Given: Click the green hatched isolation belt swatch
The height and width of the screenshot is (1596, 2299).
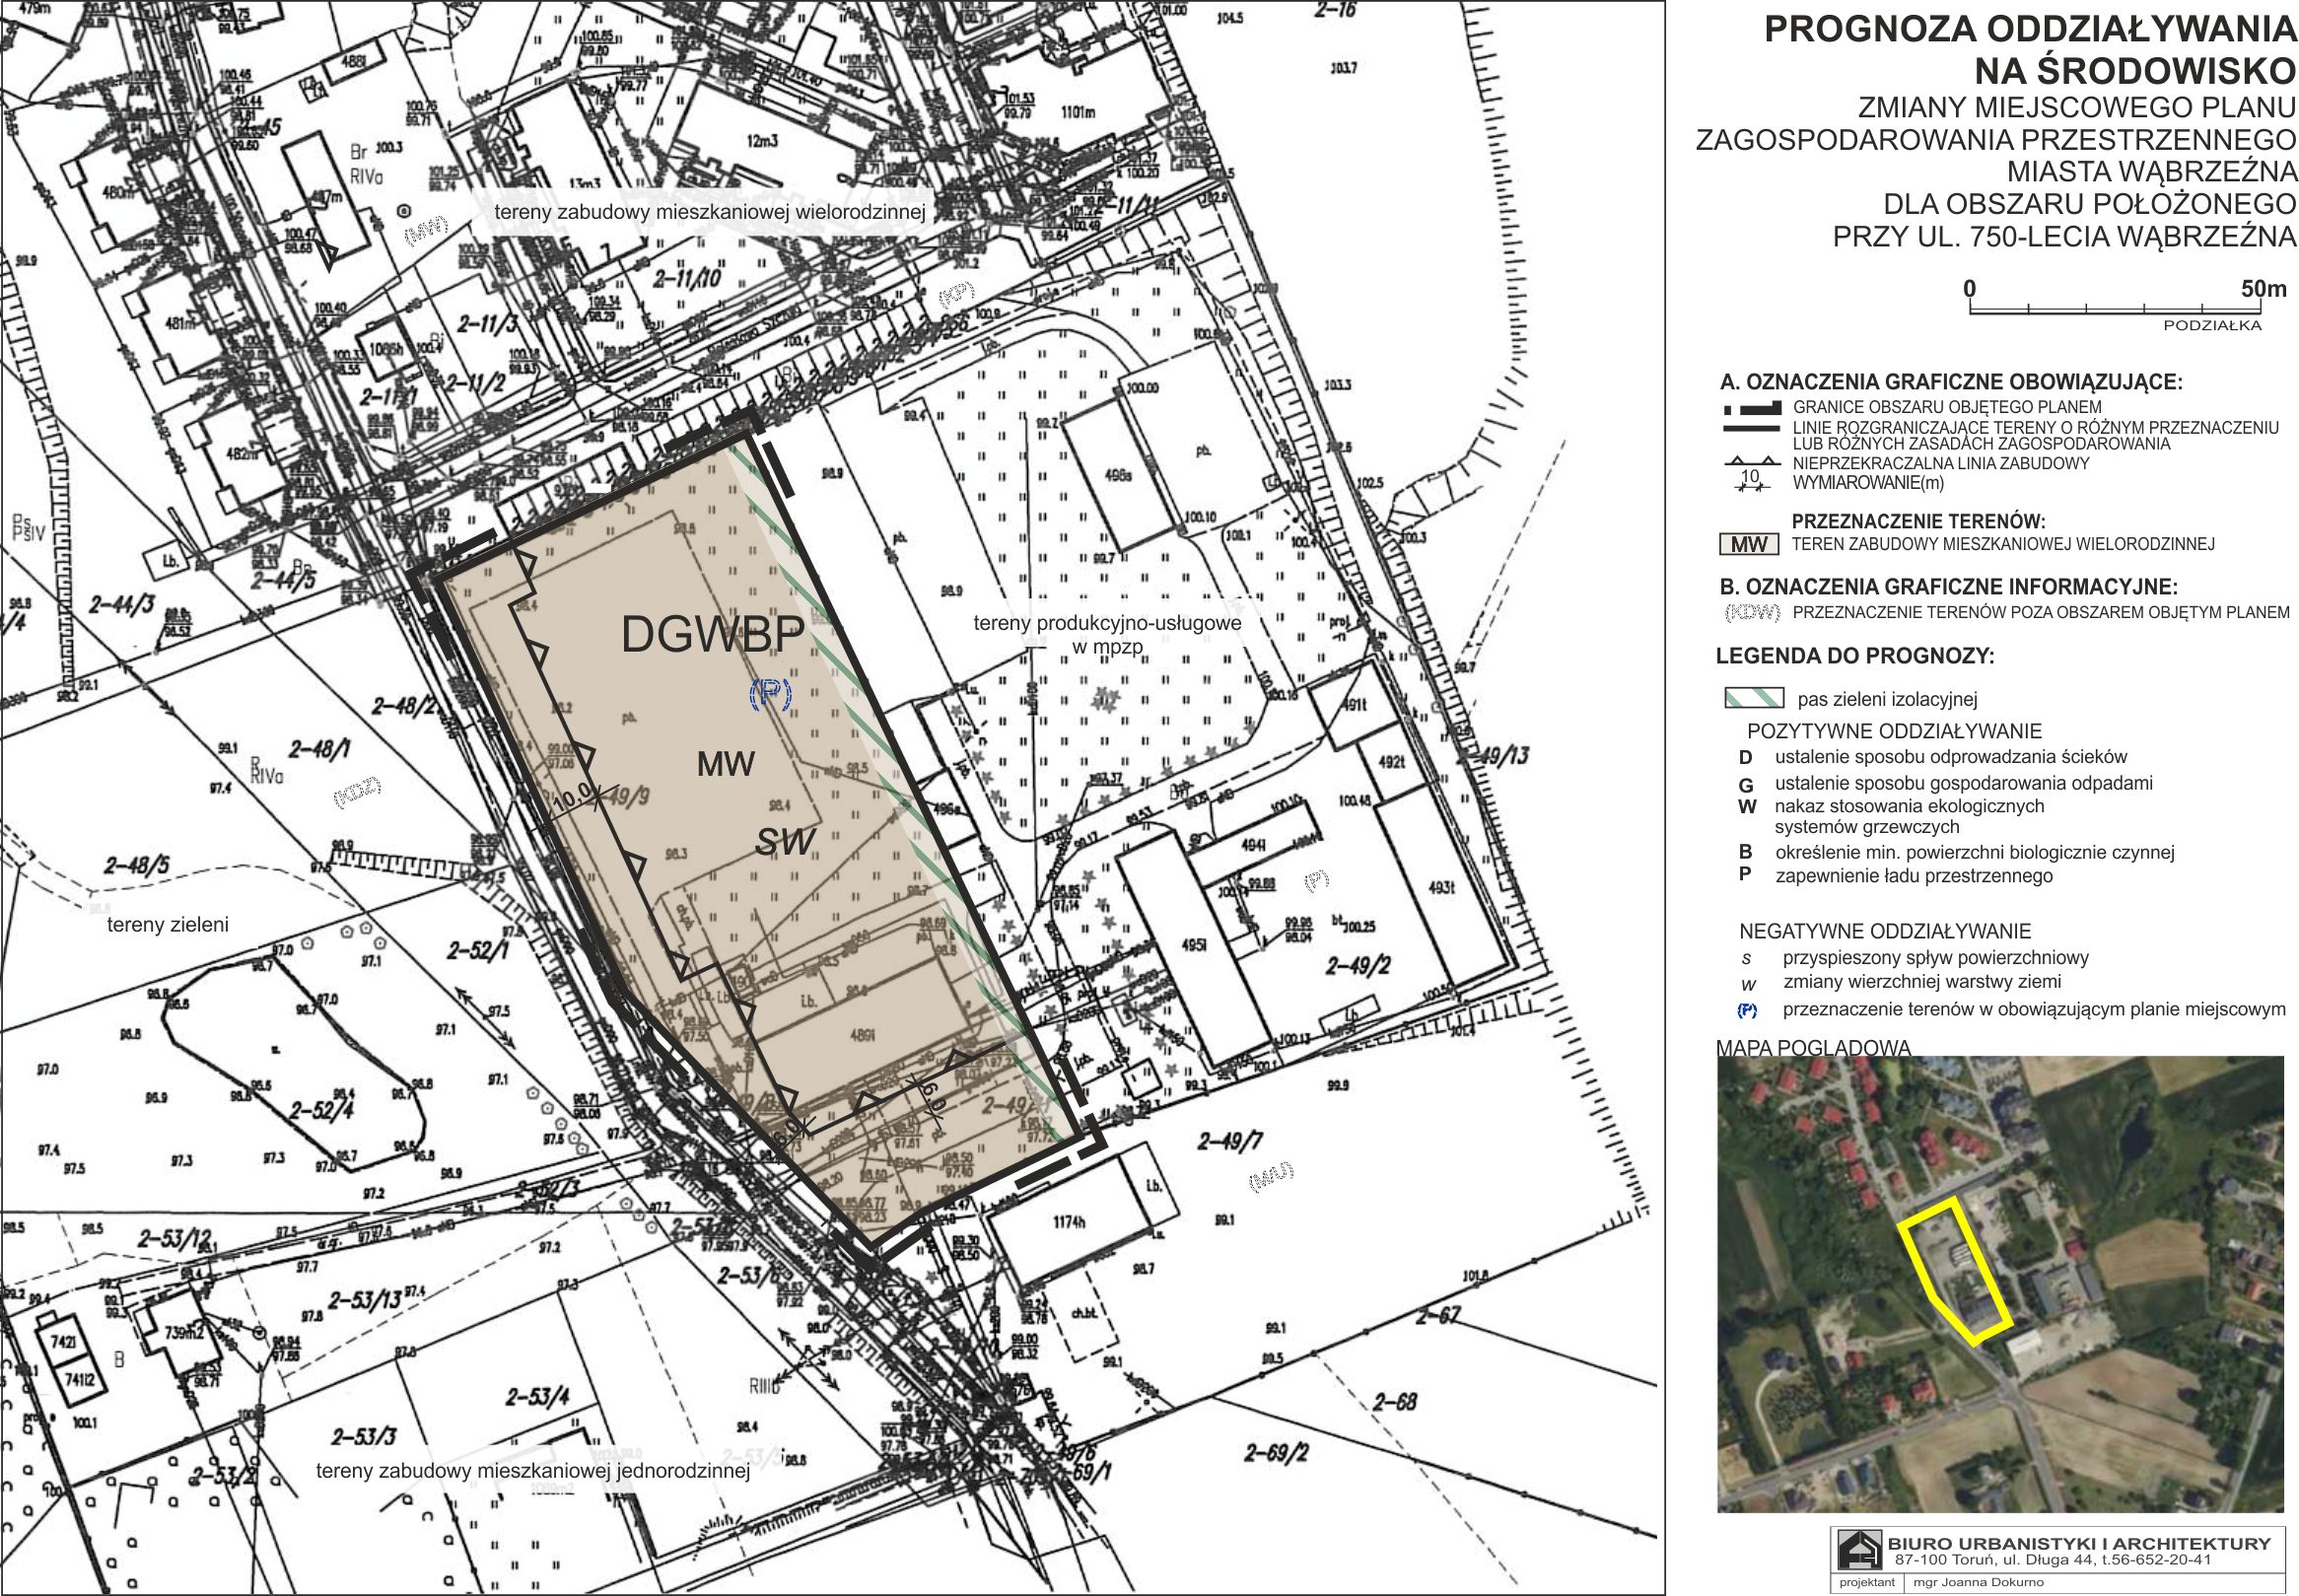Looking at the screenshot, I should tap(1754, 698).
